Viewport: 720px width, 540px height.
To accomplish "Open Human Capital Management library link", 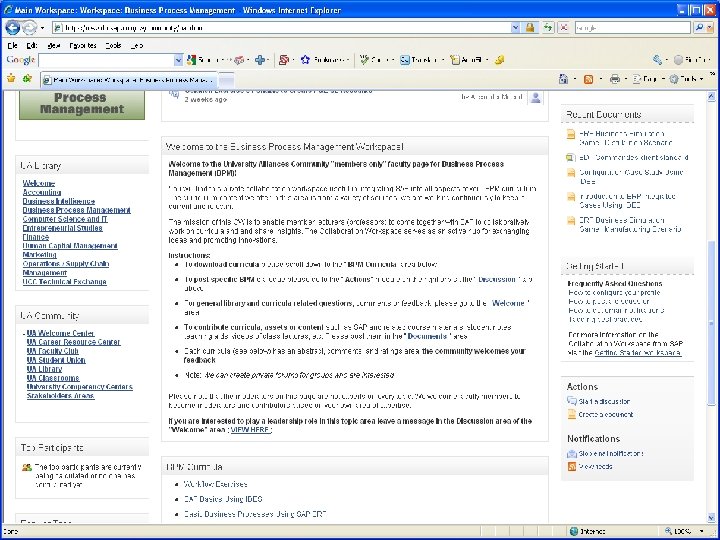I will tap(70, 246).
